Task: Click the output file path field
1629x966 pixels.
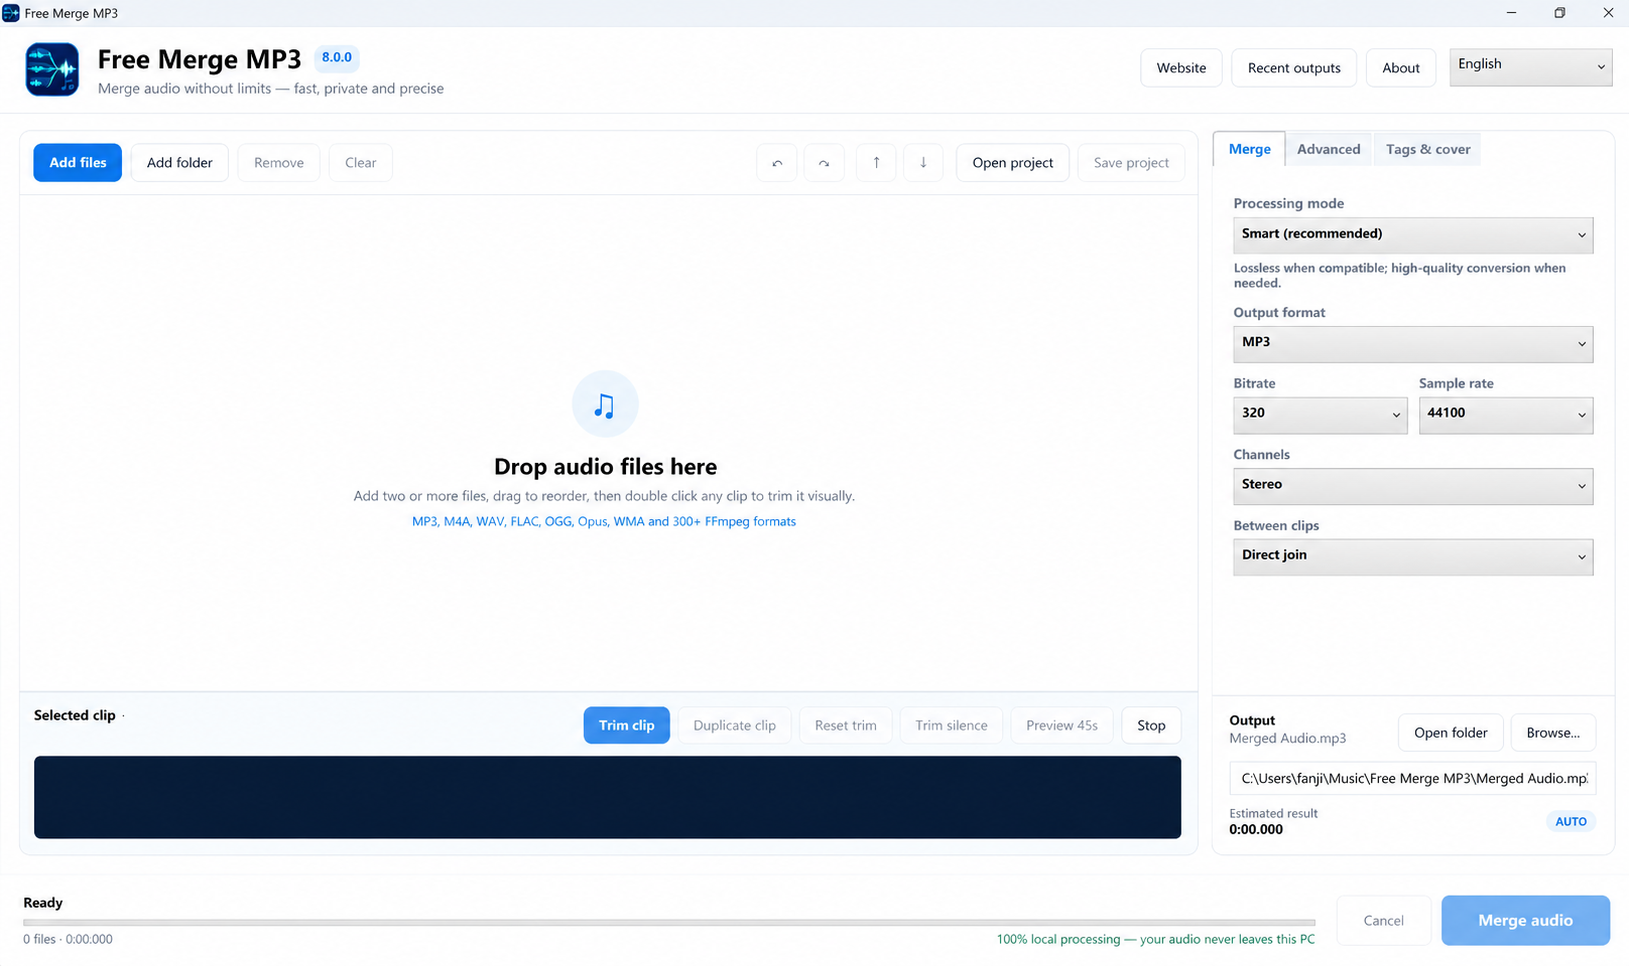Action: pyautogui.click(x=1413, y=778)
